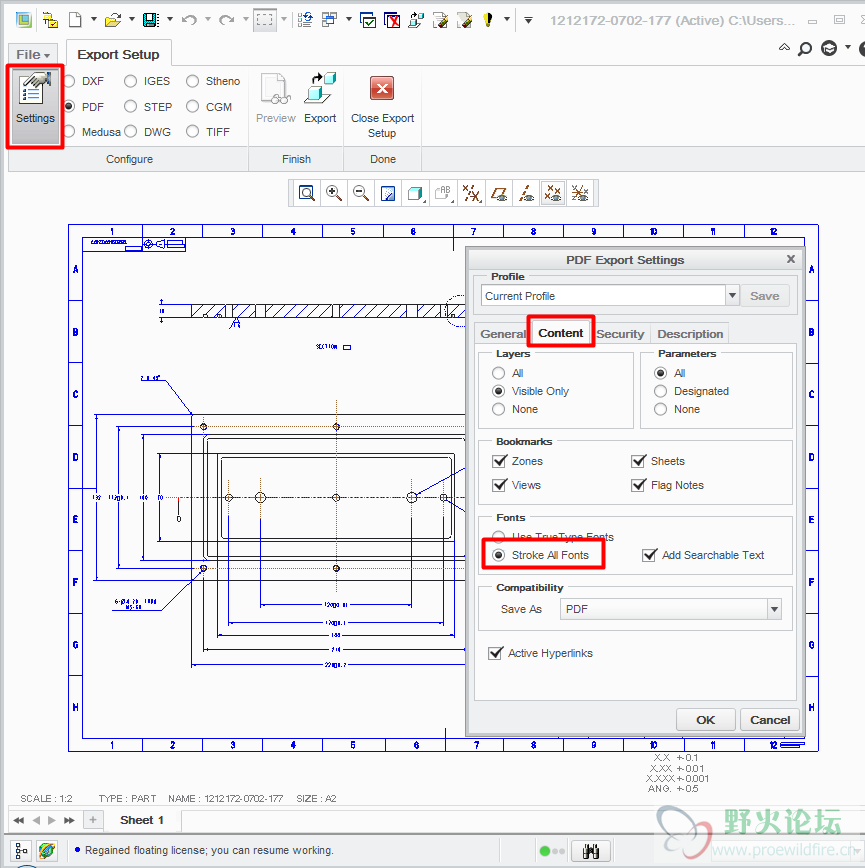Click the Zoom Out magnifier icon

click(x=361, y=193)
